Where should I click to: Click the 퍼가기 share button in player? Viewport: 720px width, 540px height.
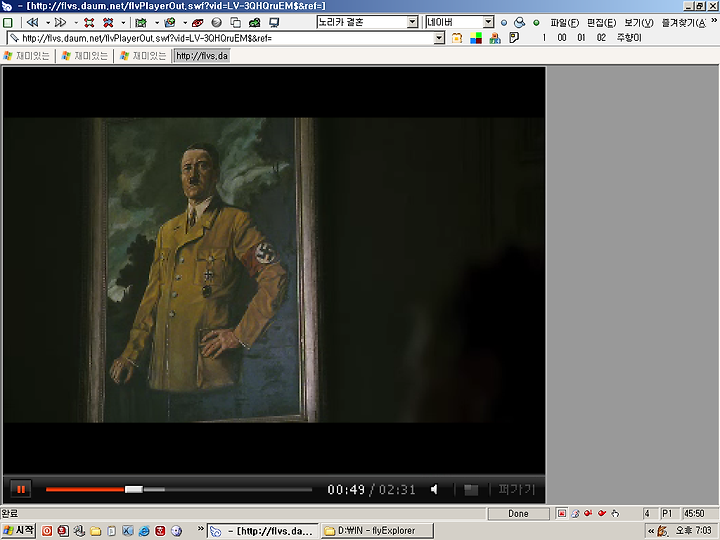coord(517,489)
